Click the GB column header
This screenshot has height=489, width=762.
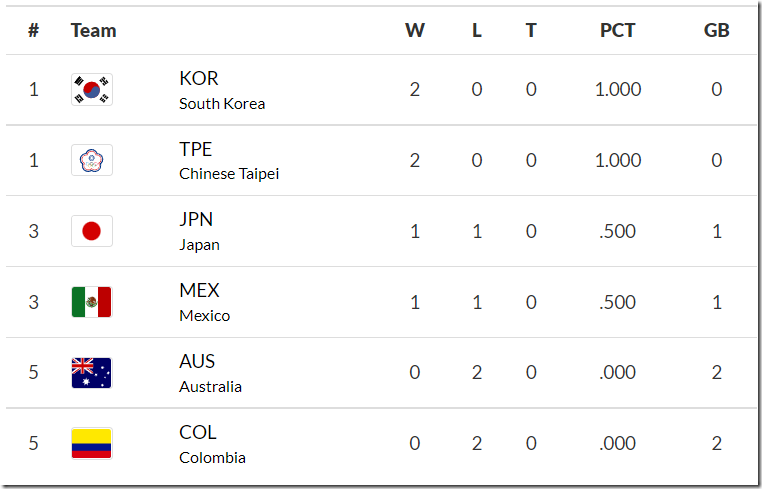(x=716, y=30)
